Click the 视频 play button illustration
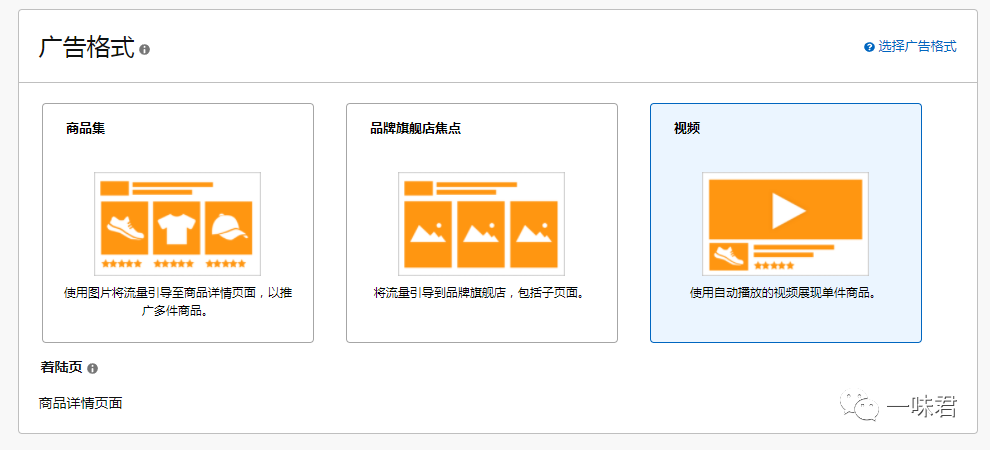This screenshot has width=990, height=450. pyautogui.click(x=785, y=223)
